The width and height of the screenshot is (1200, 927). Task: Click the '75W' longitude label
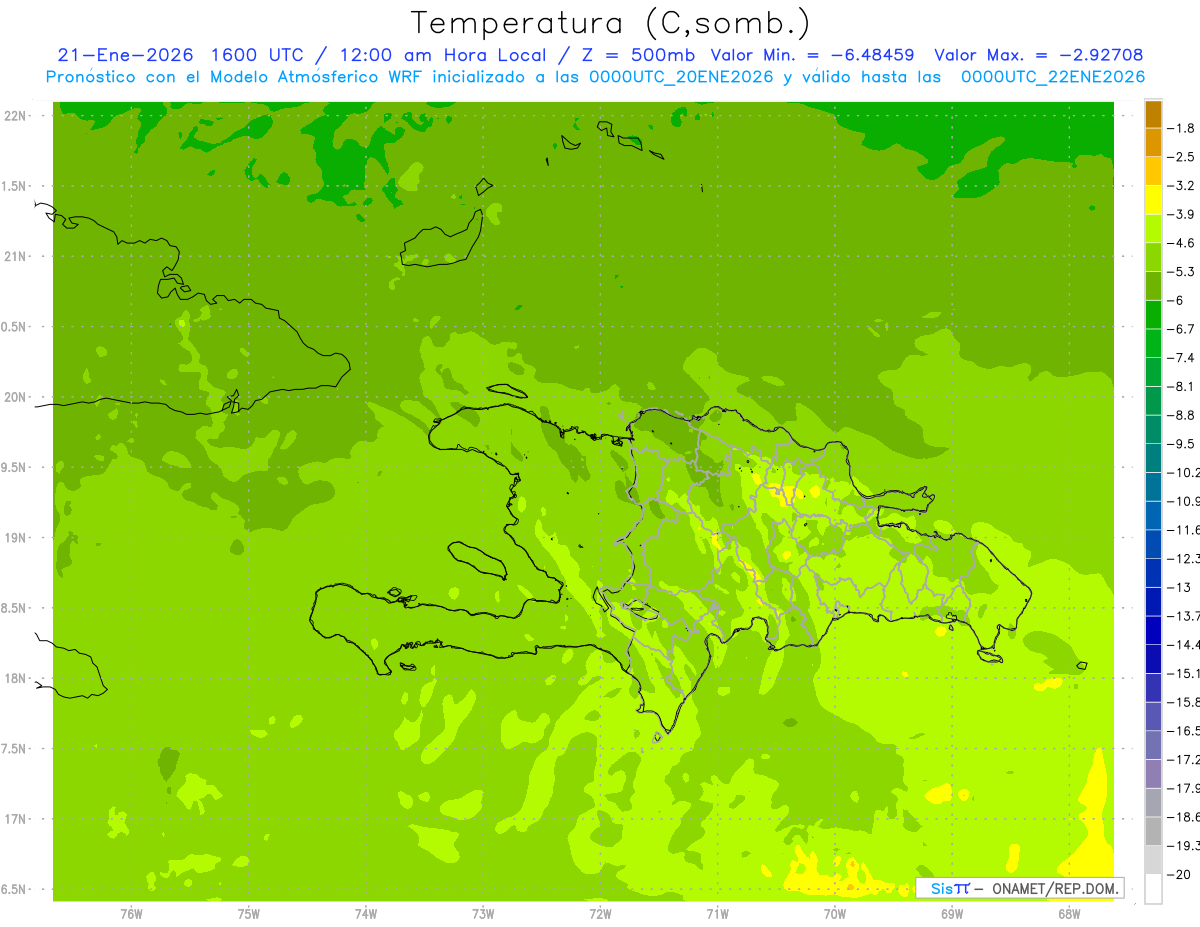(249, 914)
